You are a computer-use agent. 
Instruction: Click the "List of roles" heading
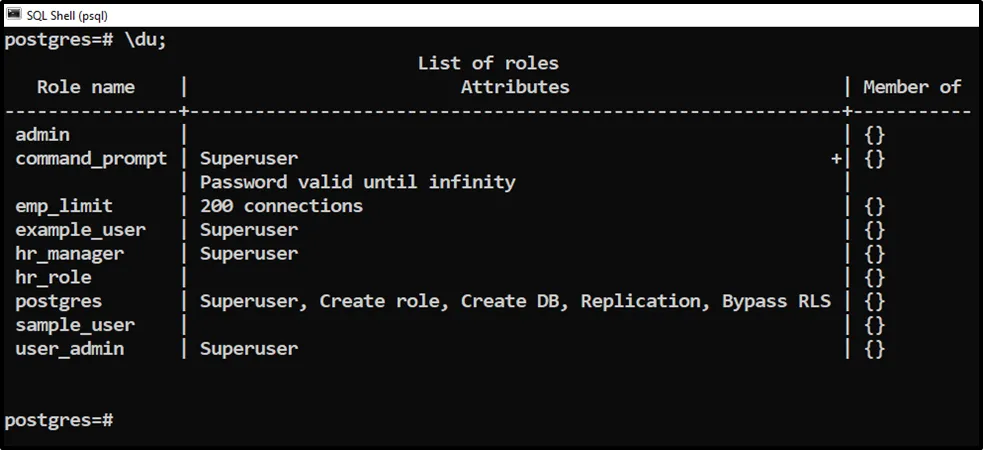(x=488, y=63)
